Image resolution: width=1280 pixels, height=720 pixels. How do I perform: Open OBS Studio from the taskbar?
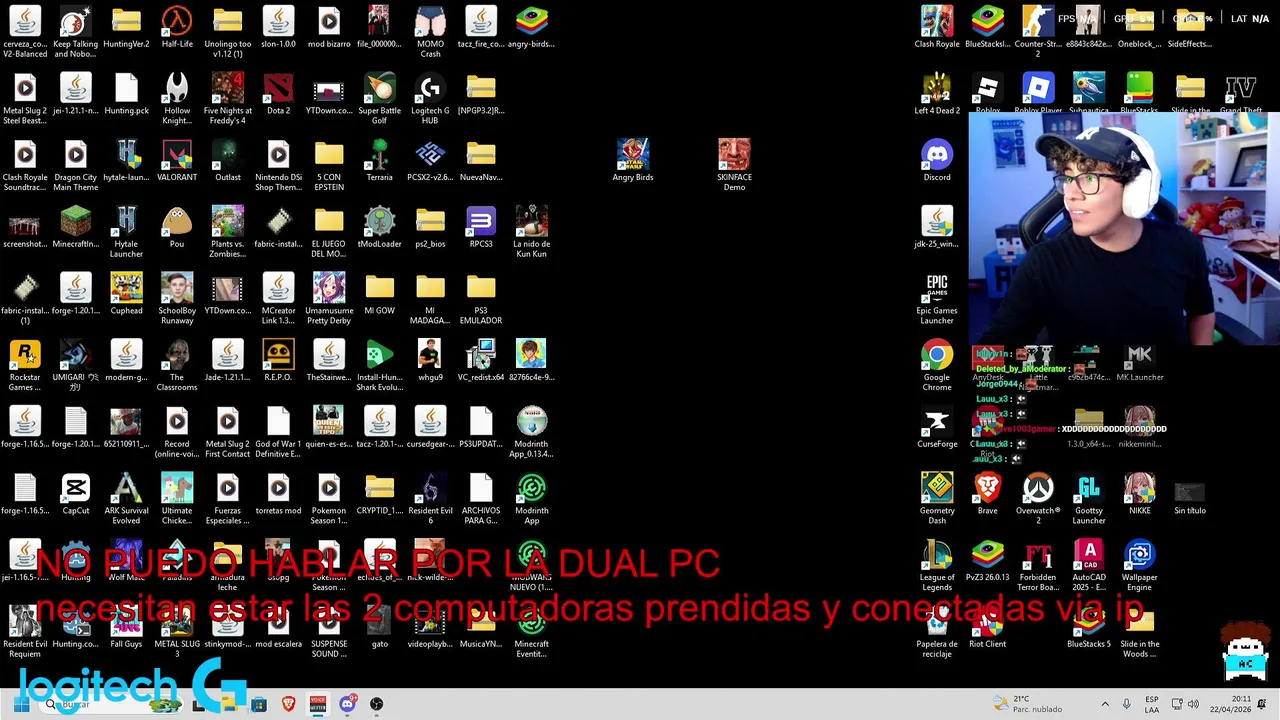[x=377, y=704]
